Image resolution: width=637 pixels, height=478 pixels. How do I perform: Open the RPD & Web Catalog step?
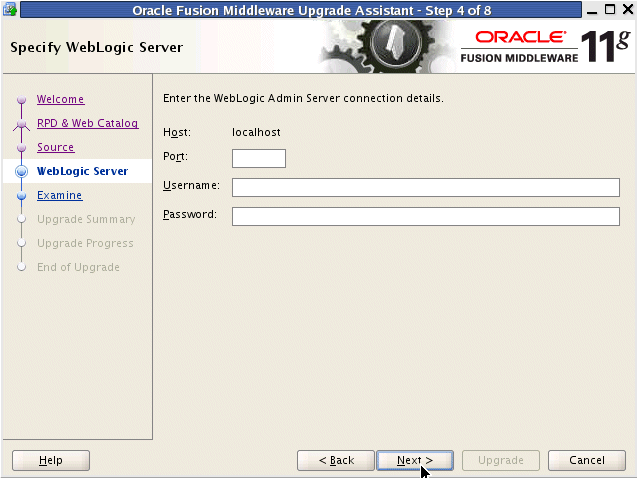click(x=88, y=123)
